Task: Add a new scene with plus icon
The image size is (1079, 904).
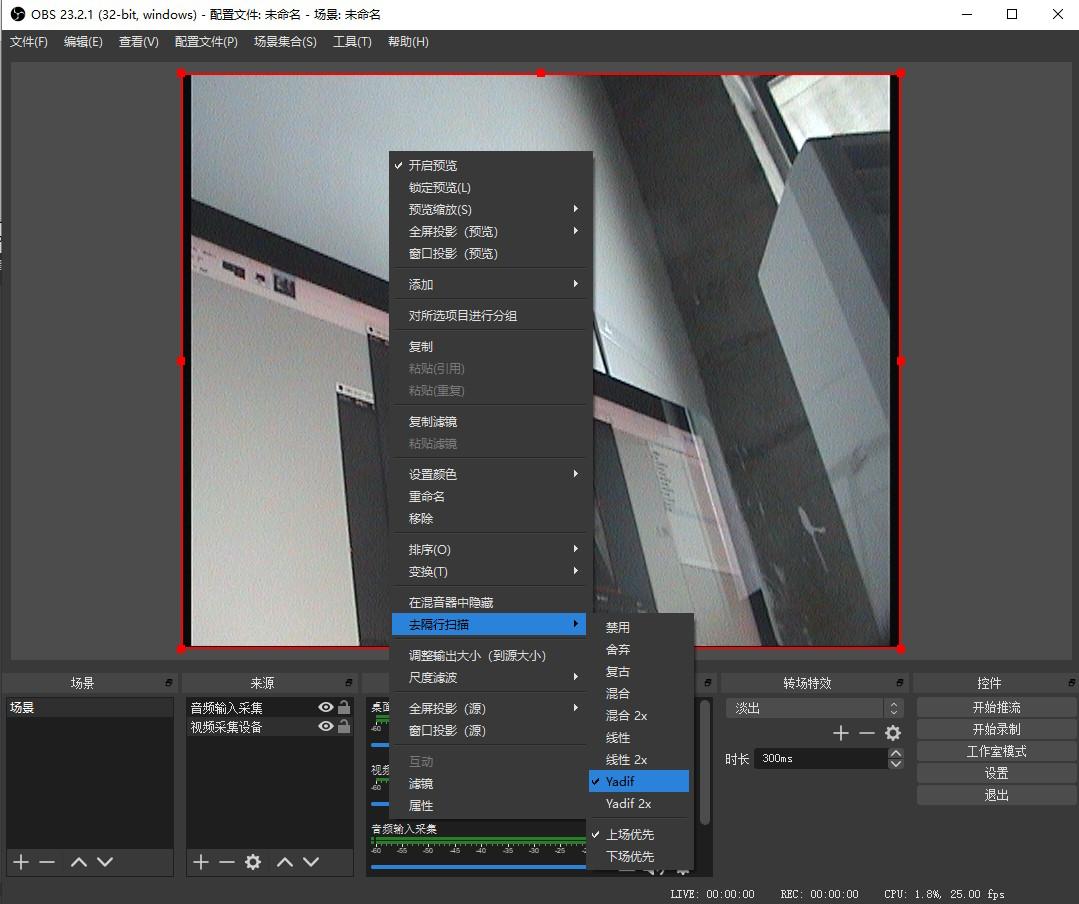Action: pos(21,862)
